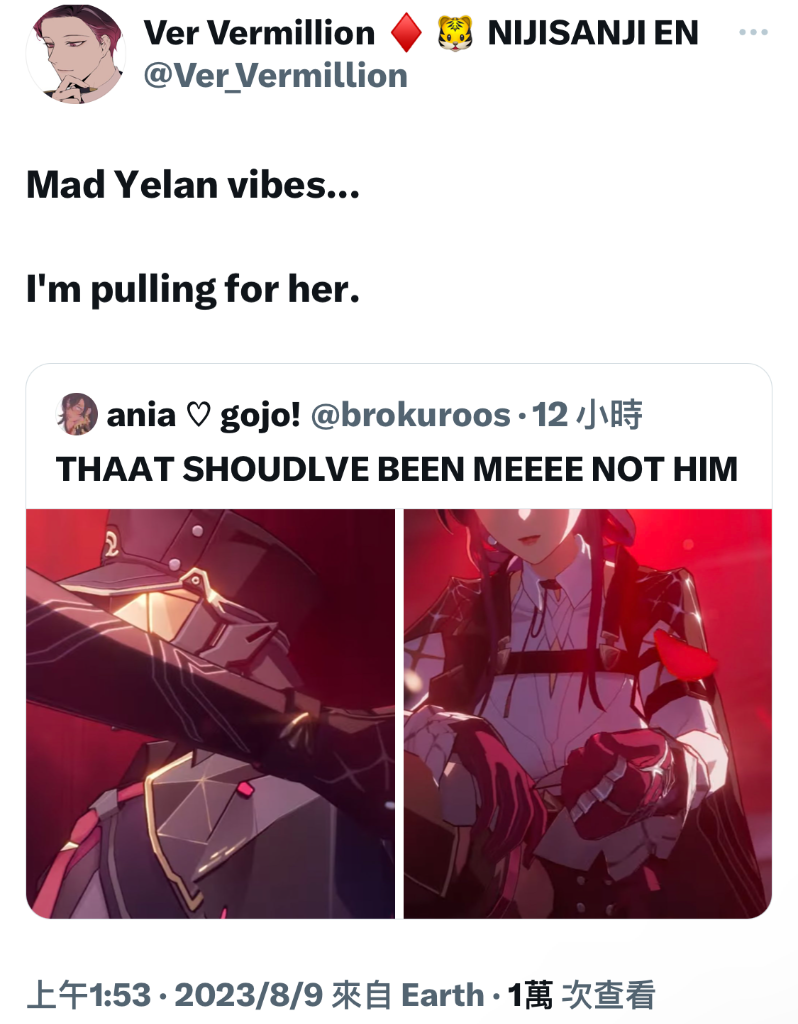This screenshot has width=798, height=1024.
Task: Open the three-dot more options menu
Action: point(753,32)
